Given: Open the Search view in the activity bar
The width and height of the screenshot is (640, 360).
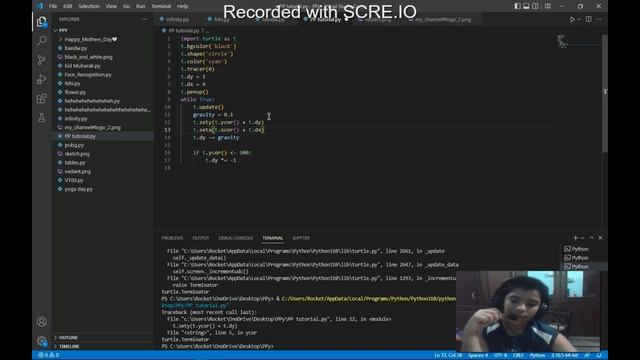Looking at the screenshot, I should coord(42,40).
